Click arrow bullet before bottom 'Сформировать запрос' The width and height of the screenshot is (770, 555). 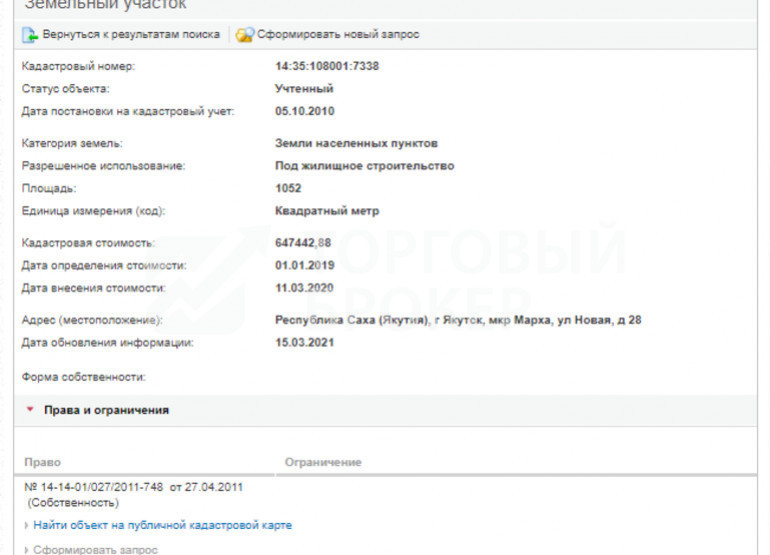tap(27, 550)
